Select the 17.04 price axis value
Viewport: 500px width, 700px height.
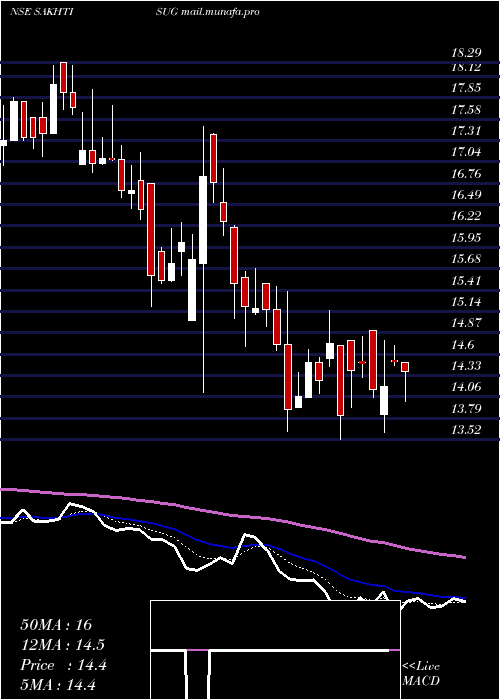(466, 153)
